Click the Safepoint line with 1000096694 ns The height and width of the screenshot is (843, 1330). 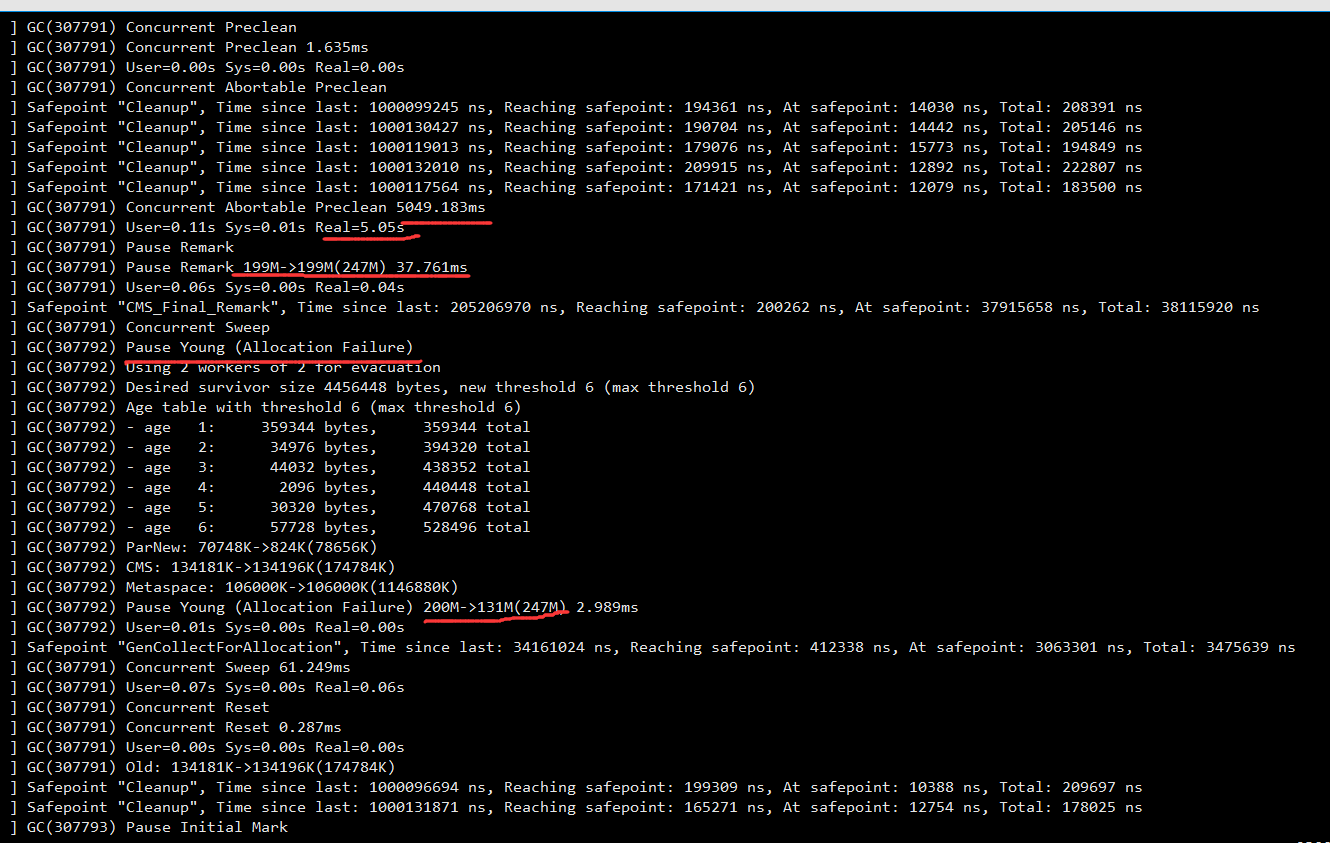tap(576, 787)
